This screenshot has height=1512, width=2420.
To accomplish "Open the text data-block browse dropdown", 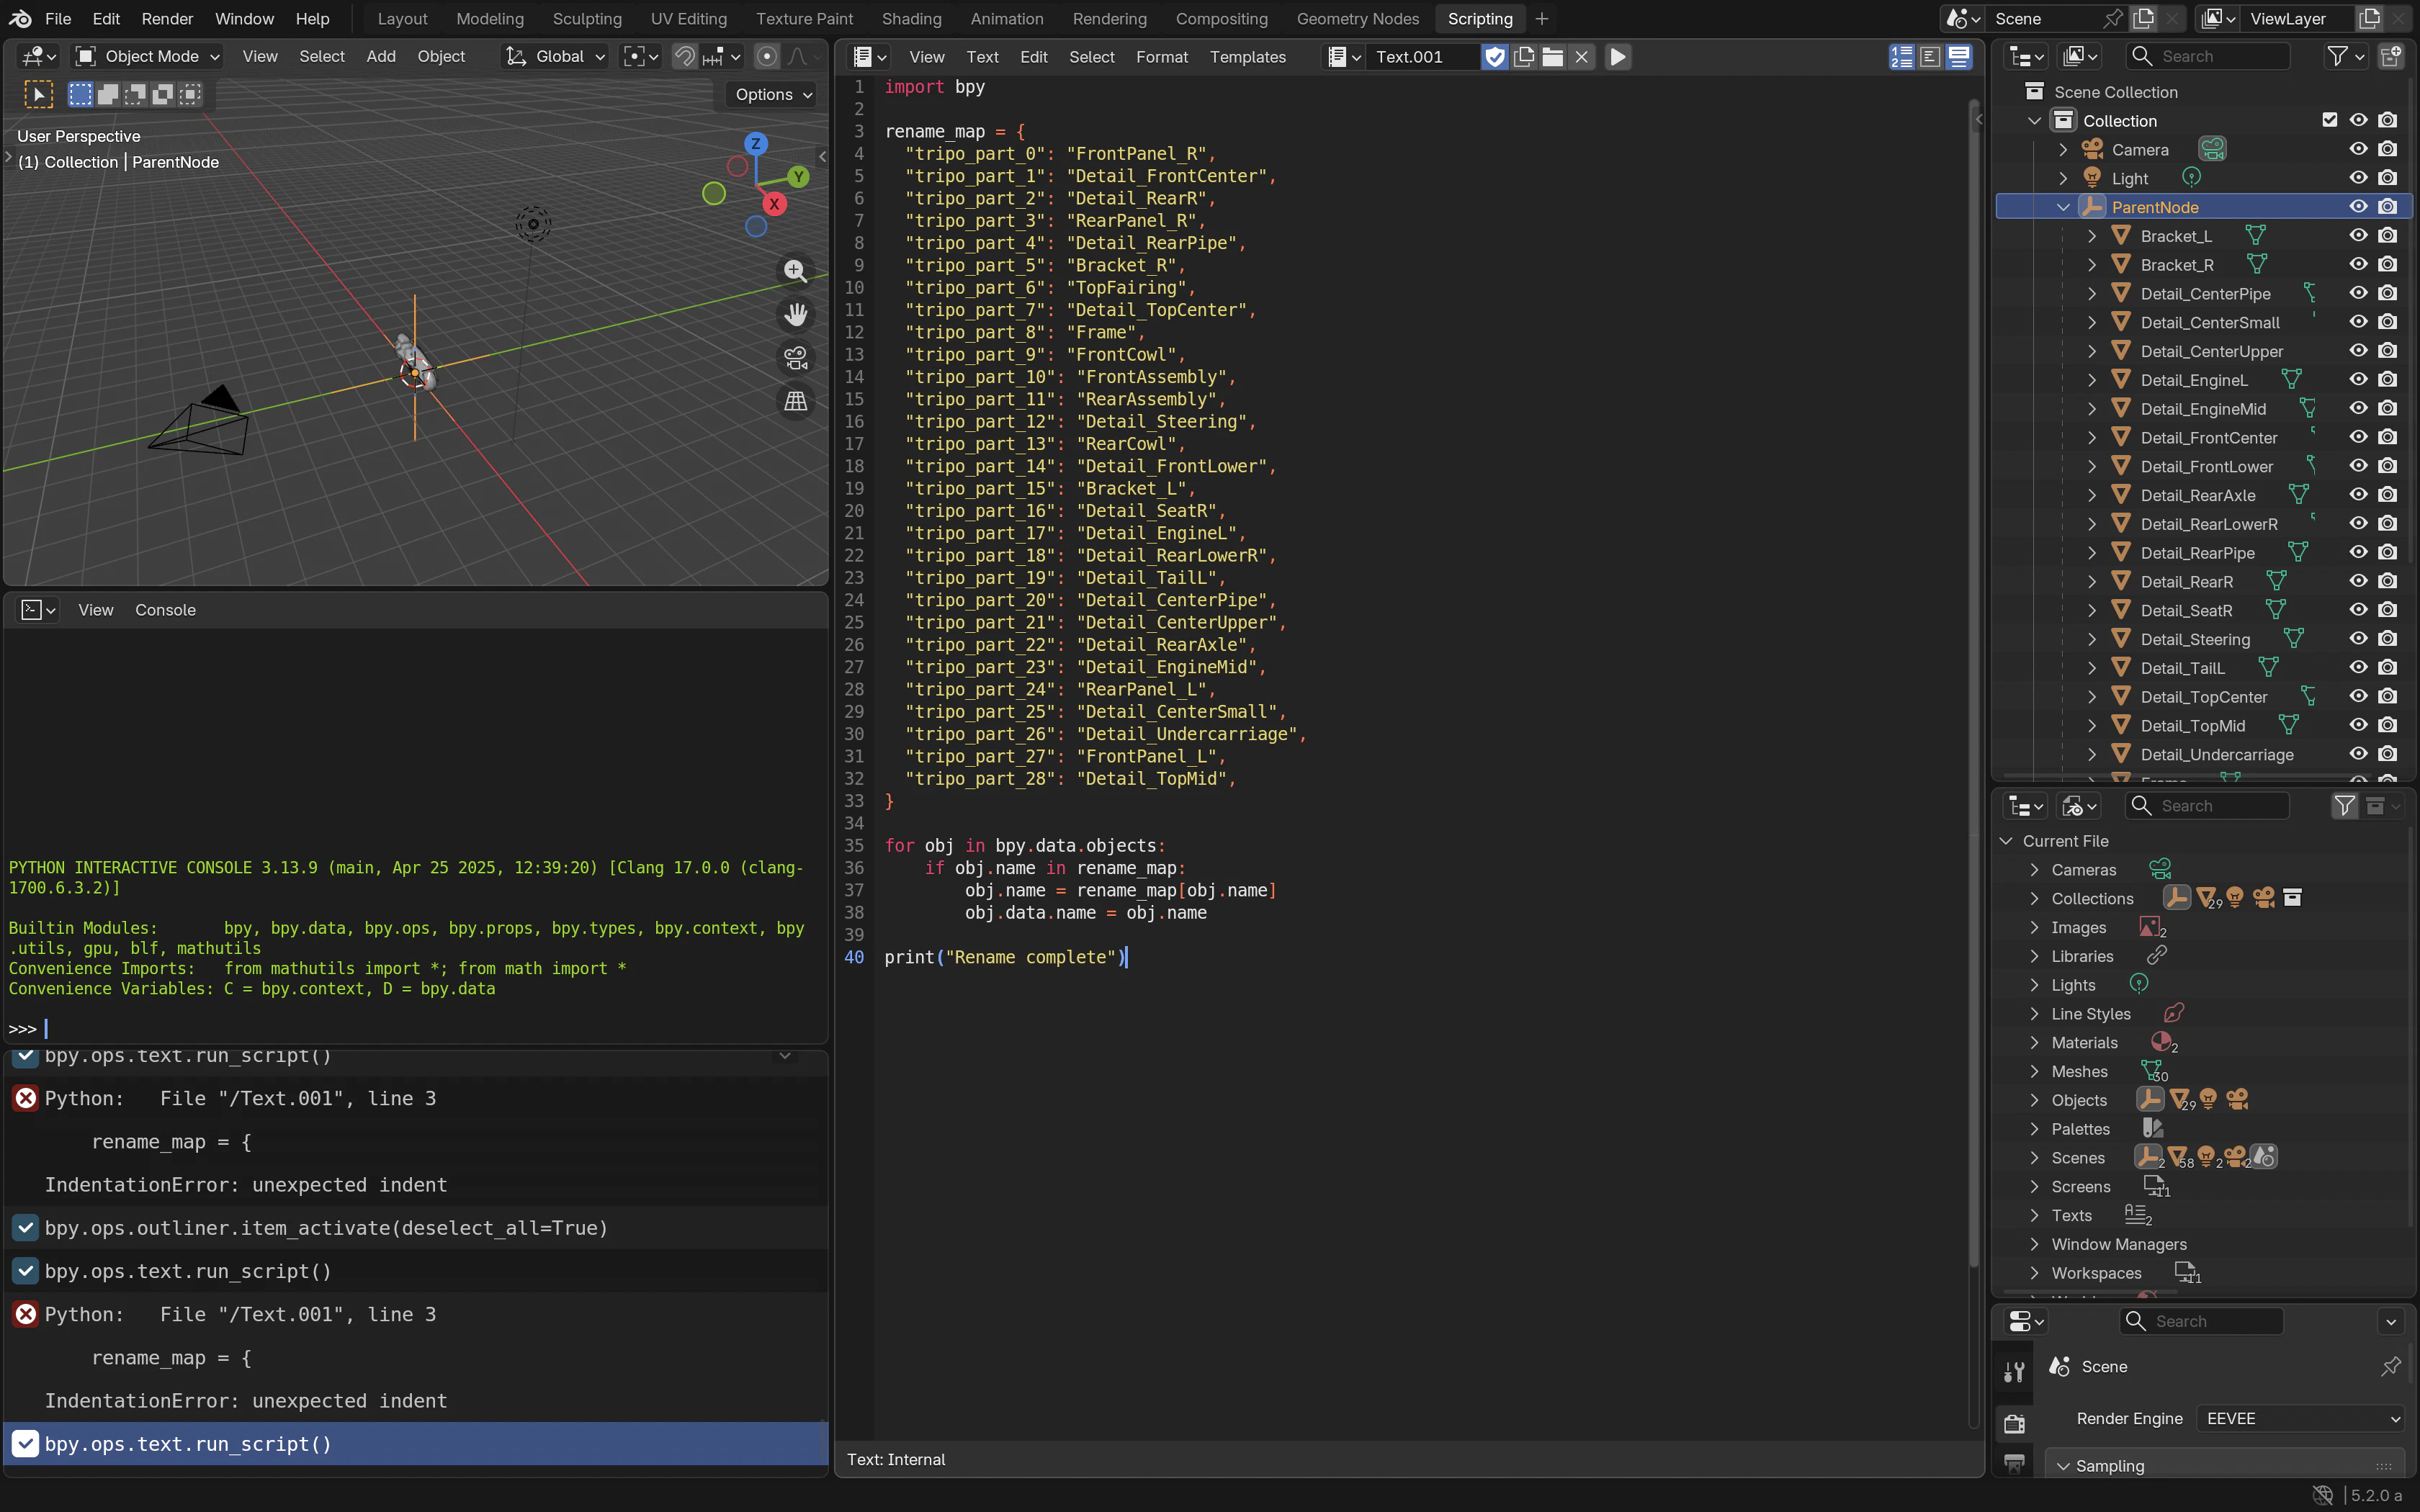I will [x=1344, y=57].
